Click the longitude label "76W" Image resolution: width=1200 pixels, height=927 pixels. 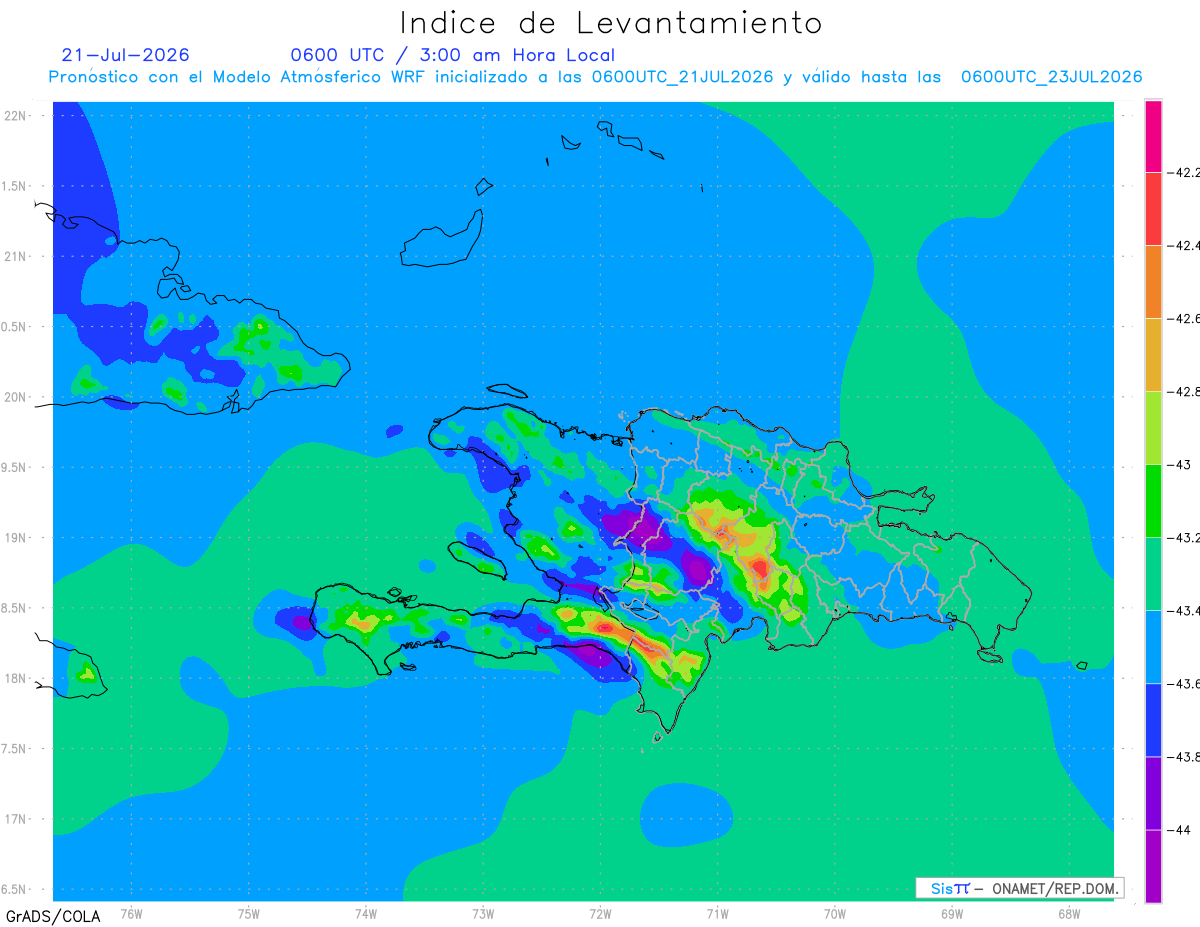131,913
